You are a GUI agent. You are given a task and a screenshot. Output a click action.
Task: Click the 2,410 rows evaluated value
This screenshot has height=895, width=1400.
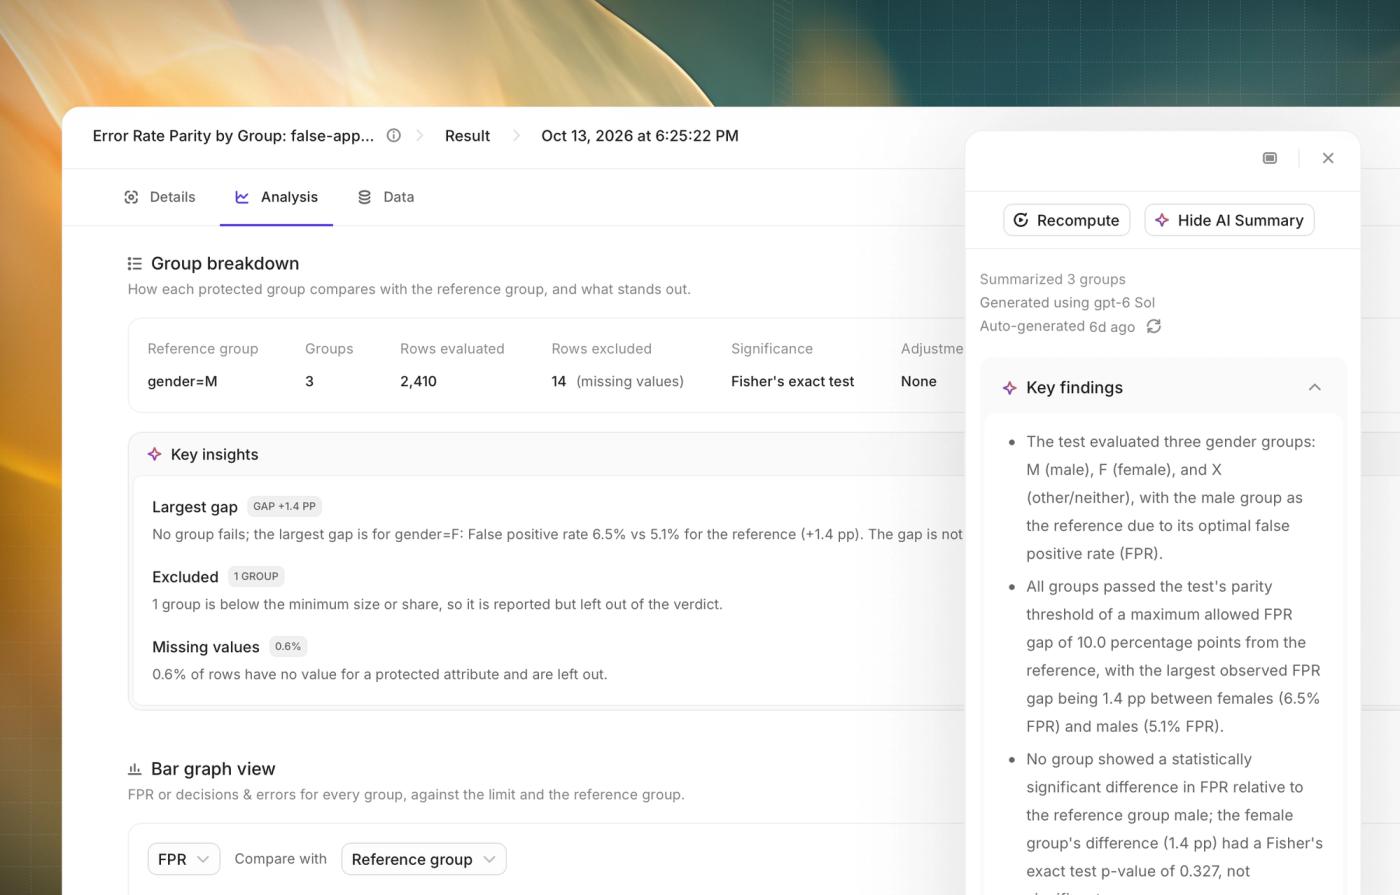coord(418,381)
